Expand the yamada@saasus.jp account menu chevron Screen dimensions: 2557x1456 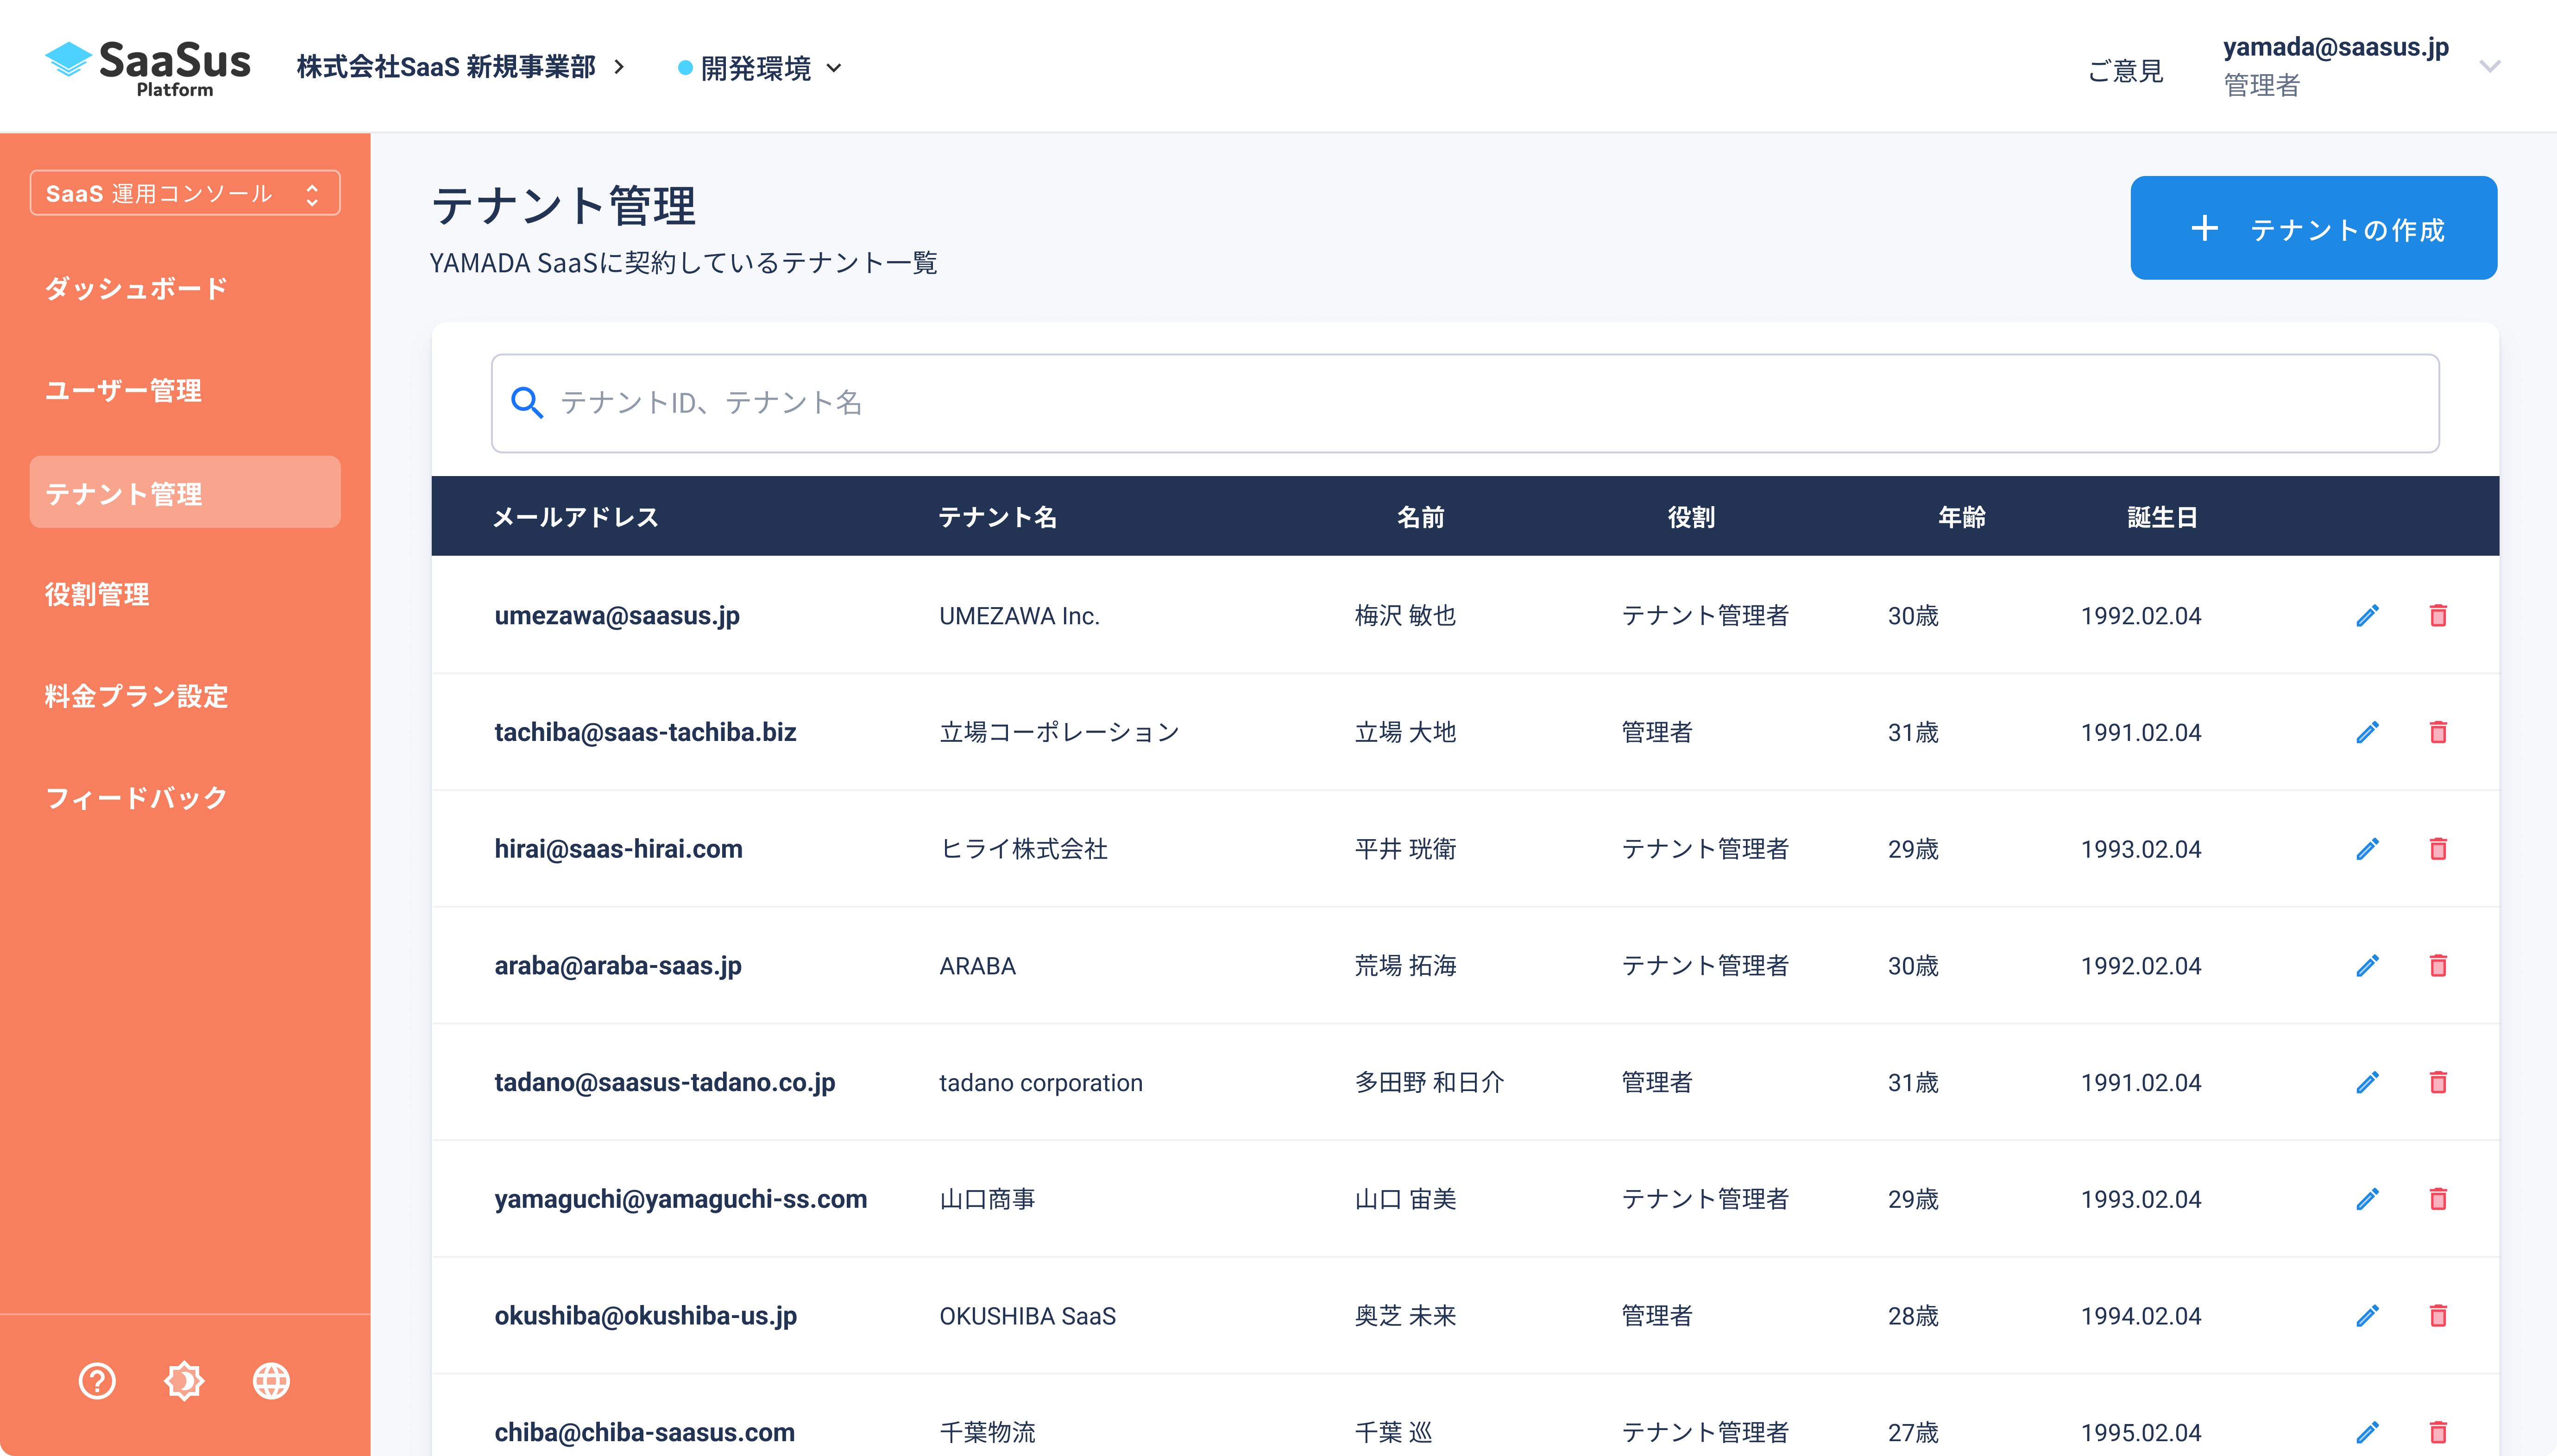point(2490,66)
